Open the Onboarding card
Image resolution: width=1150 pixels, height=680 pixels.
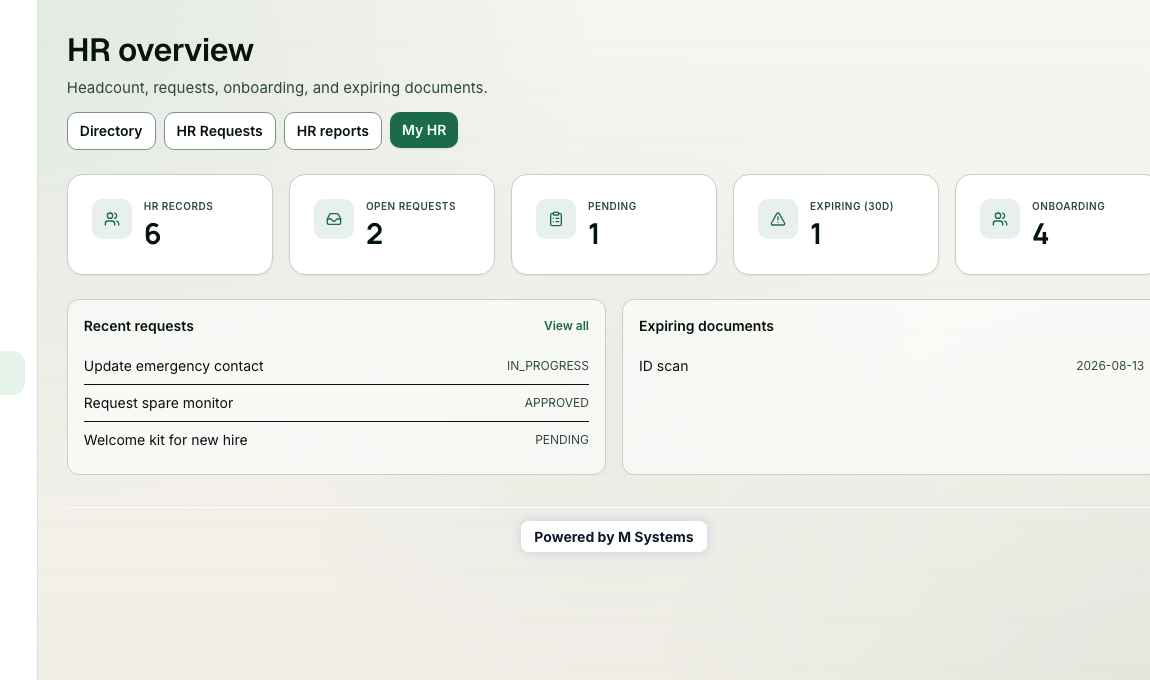point(1053,224)
